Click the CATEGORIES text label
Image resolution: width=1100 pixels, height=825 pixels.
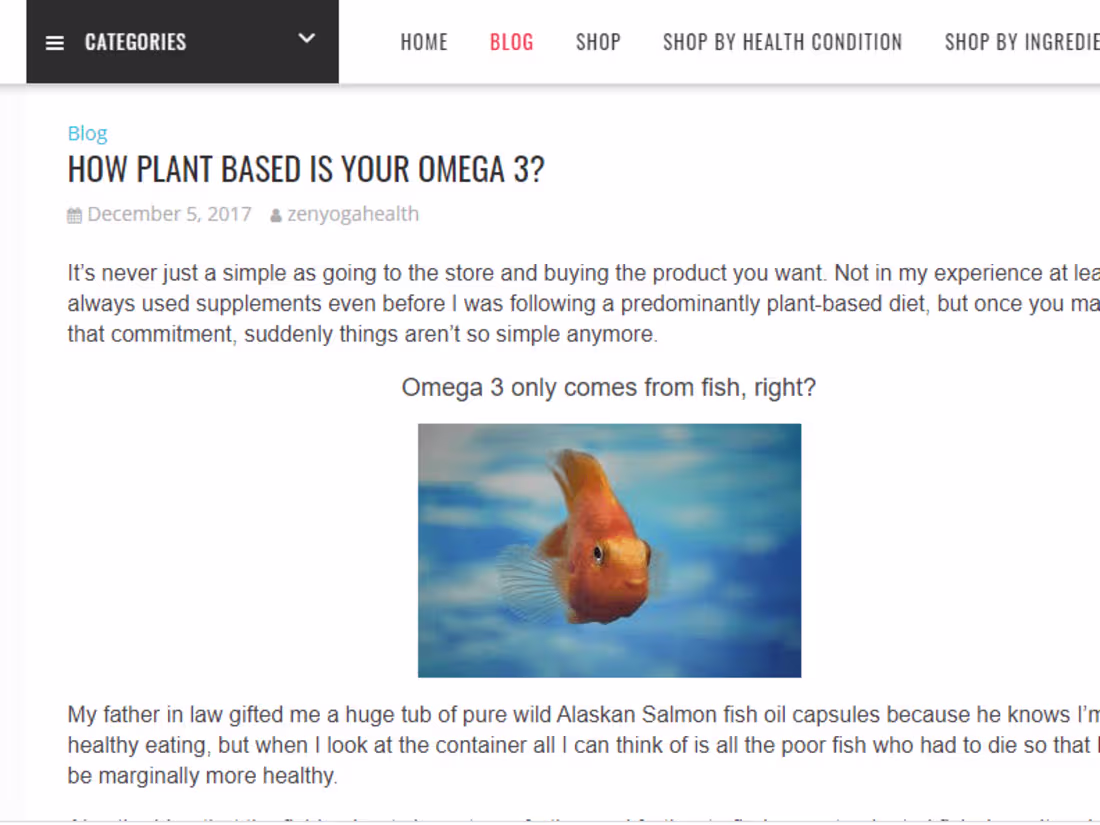(135, 42)
